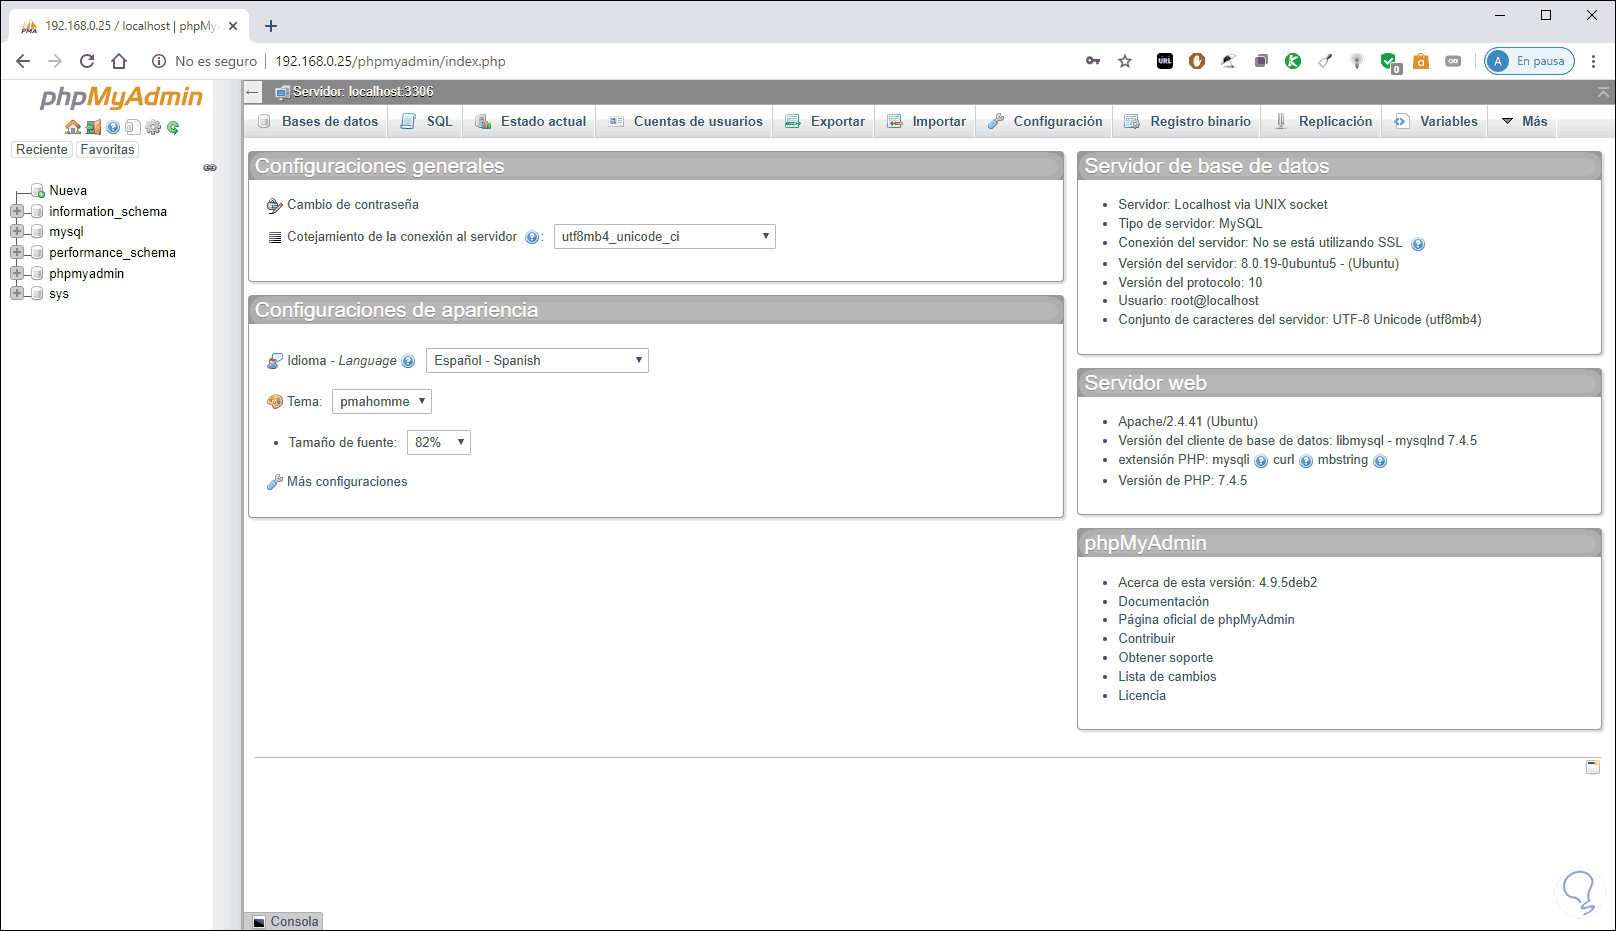Screen dimensions: 1616x931
Task: Click help icon after mbstring extension
Action: (1380, 461)
